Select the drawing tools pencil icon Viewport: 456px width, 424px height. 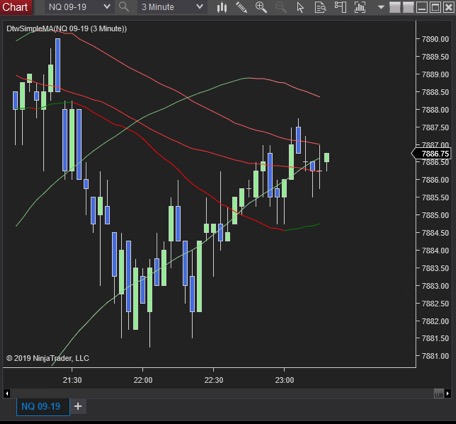(x=241, y=7)
